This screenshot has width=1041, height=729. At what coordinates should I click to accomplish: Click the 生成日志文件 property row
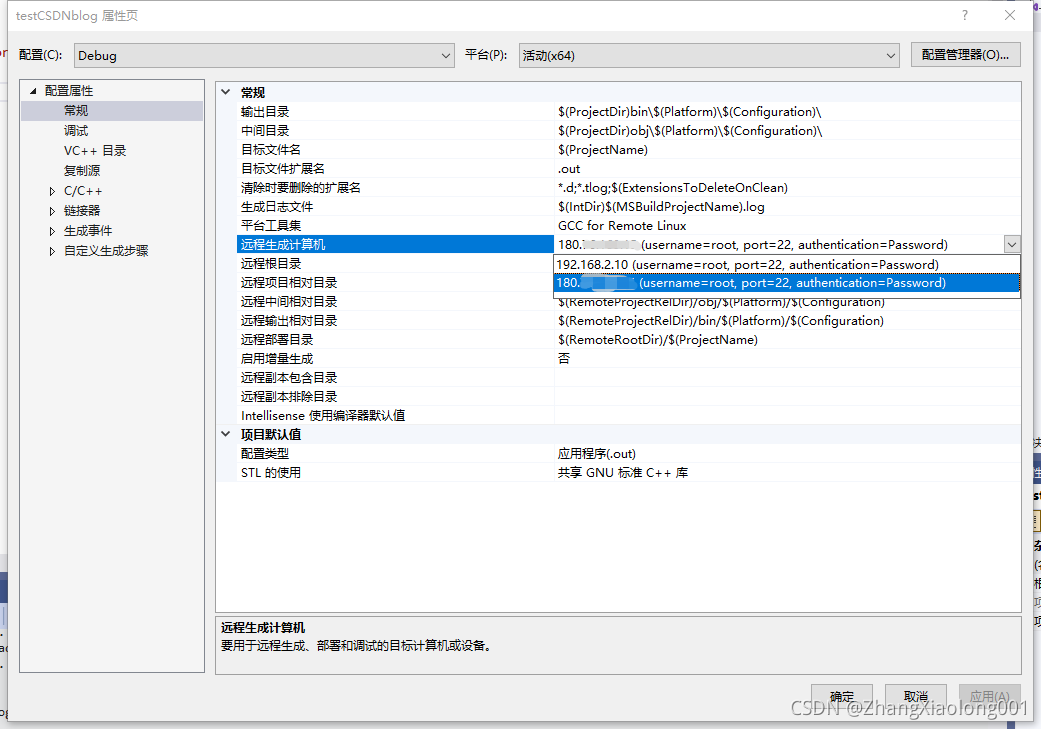point(629,206)
